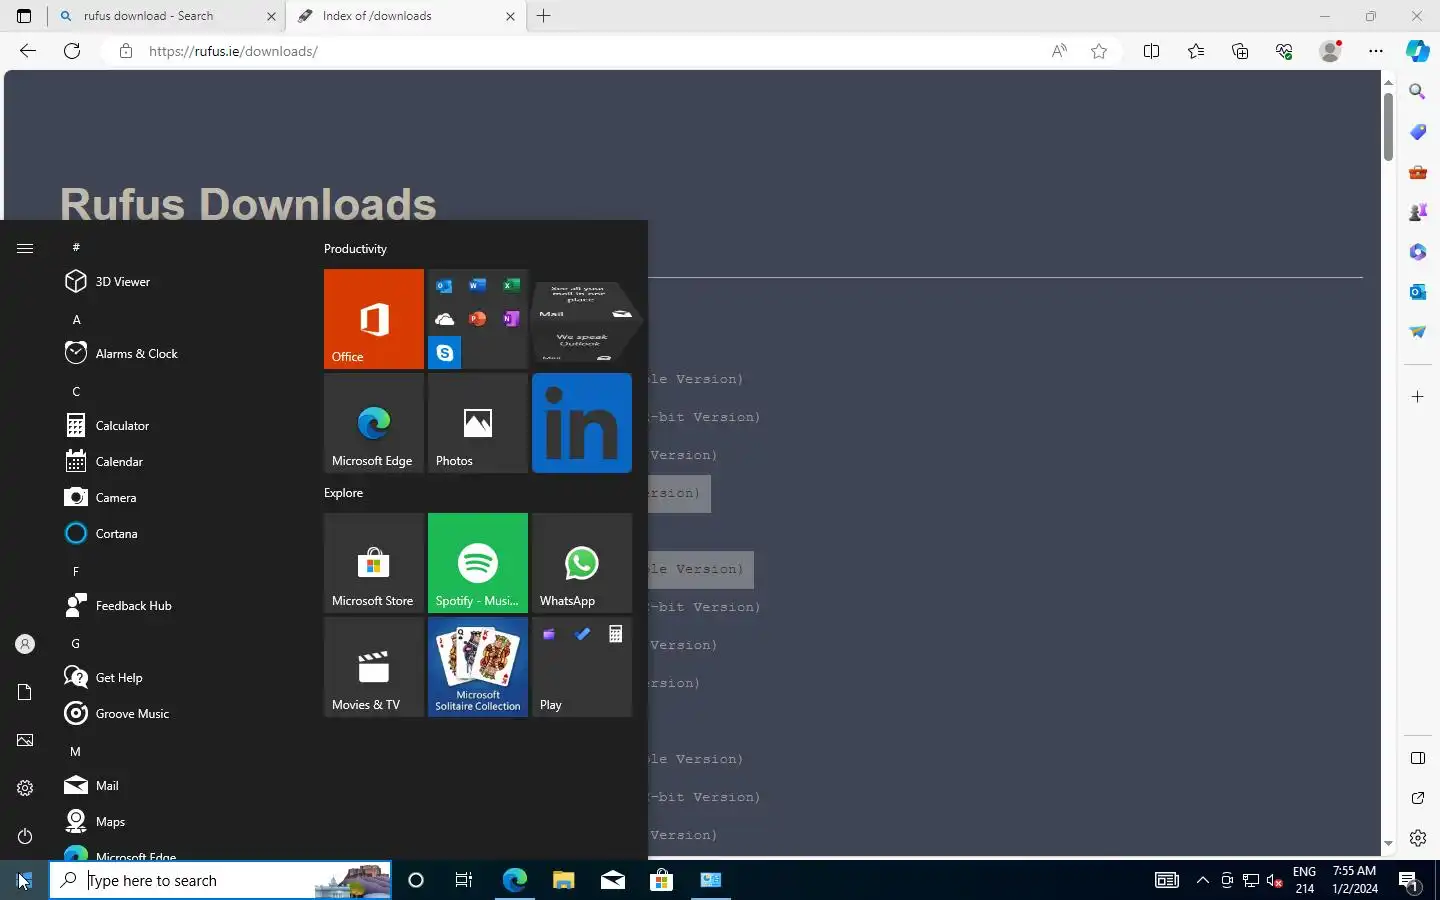The image size is (1440, 900).
Task: Open the Office tile in Start menu
Action: (x=373, y=319)
